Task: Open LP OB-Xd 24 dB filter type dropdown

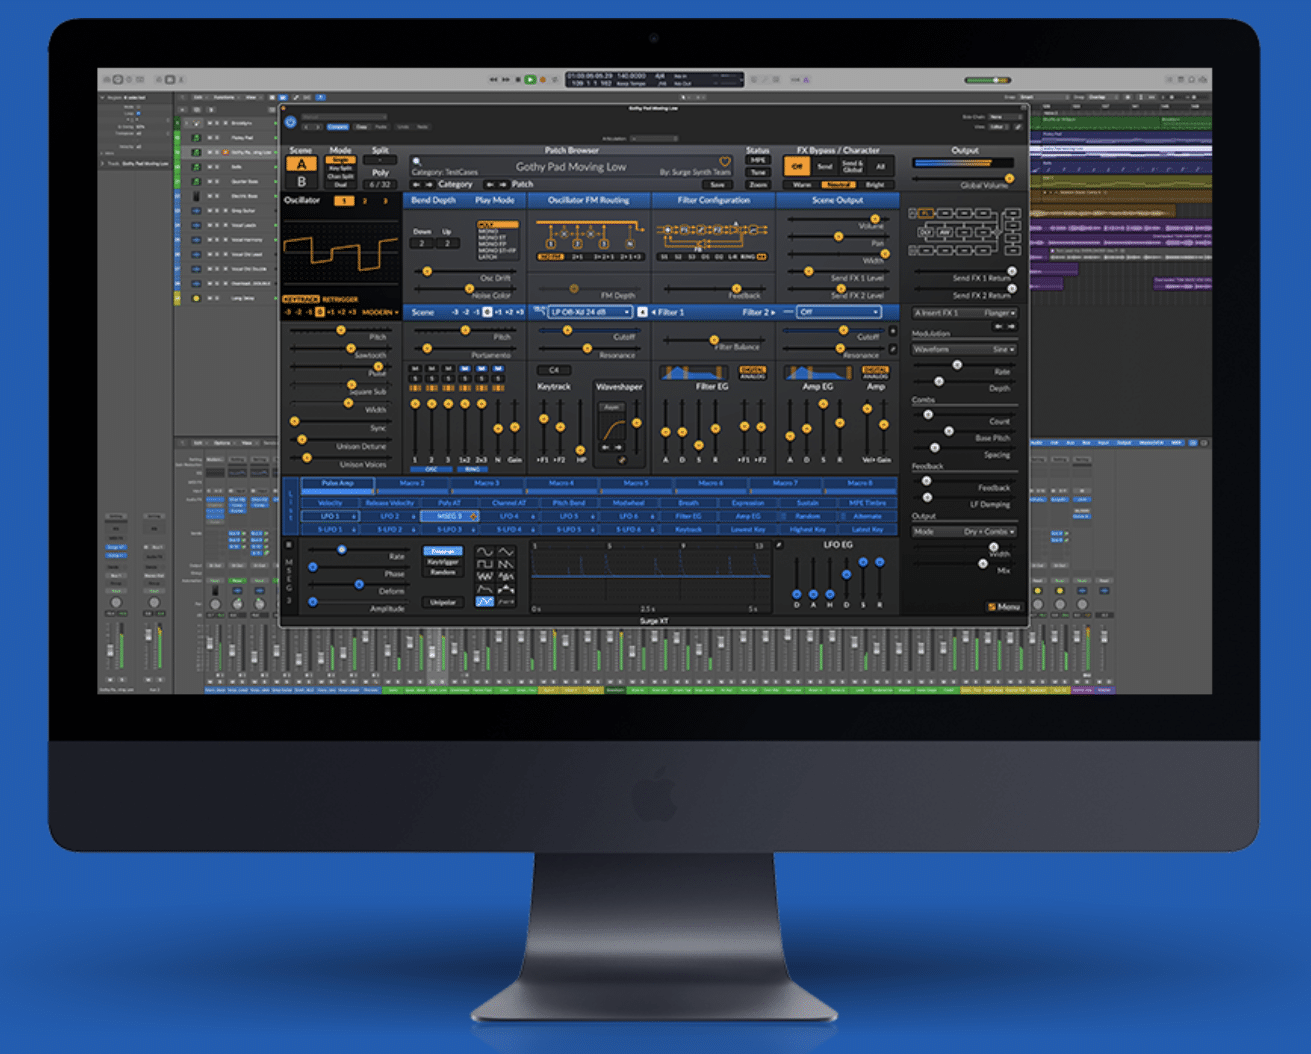Action: coord(590,312)
